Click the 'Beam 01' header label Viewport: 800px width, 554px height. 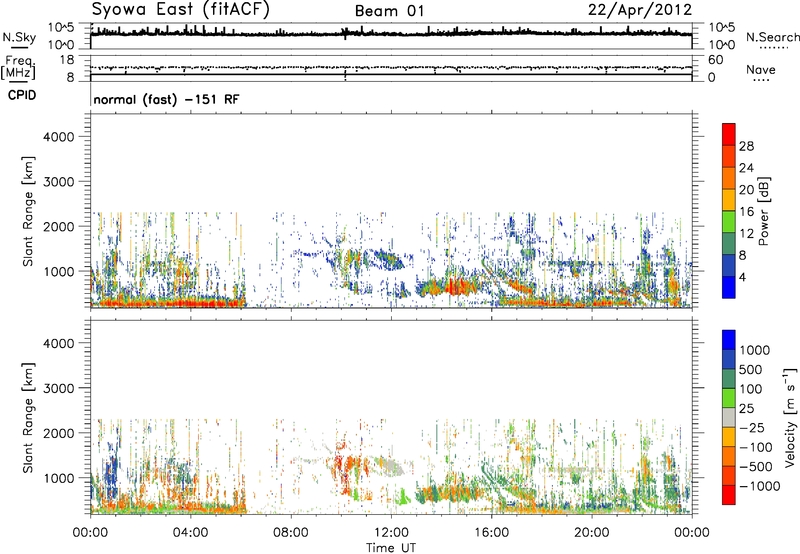pyautogui.click(x=389, y=11)
